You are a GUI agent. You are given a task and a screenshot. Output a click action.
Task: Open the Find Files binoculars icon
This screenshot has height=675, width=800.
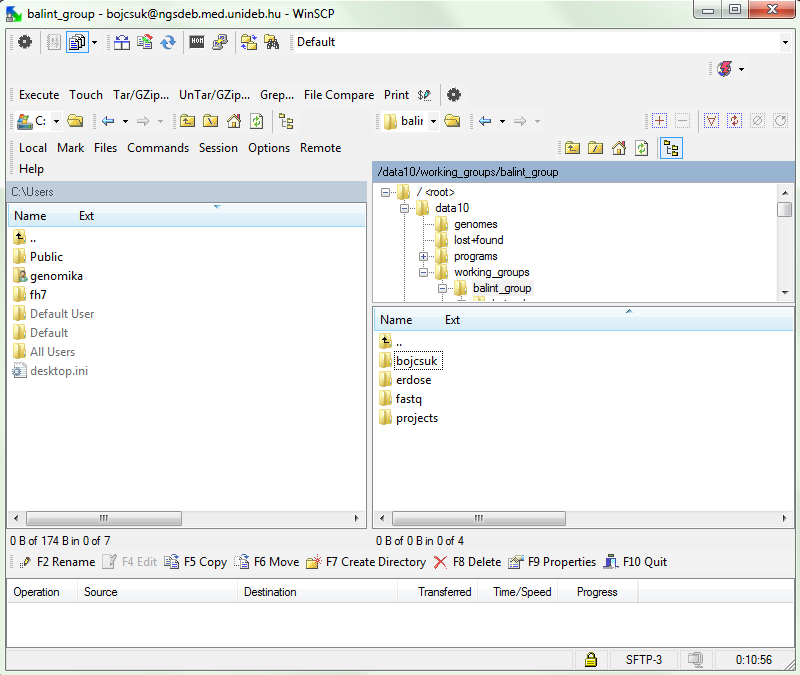271,42
